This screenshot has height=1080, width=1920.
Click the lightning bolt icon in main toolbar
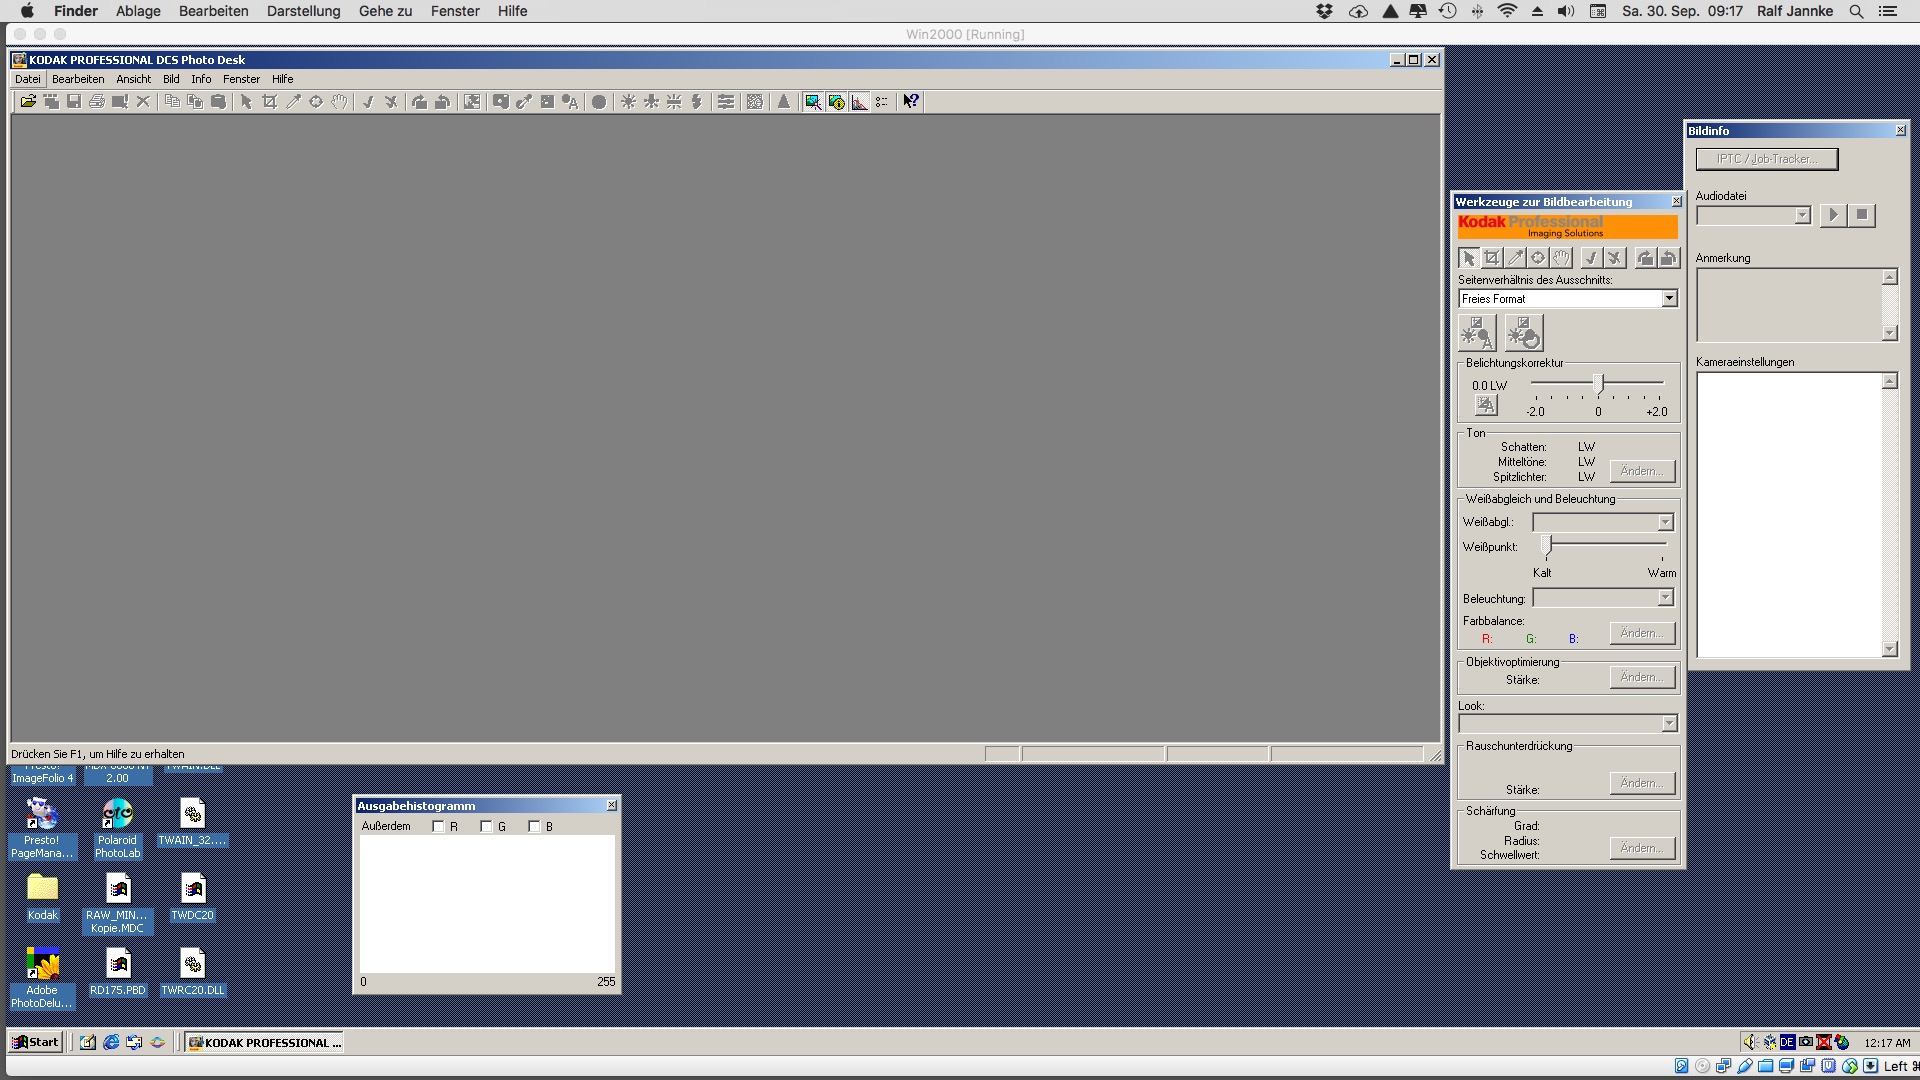pos(697,102)
